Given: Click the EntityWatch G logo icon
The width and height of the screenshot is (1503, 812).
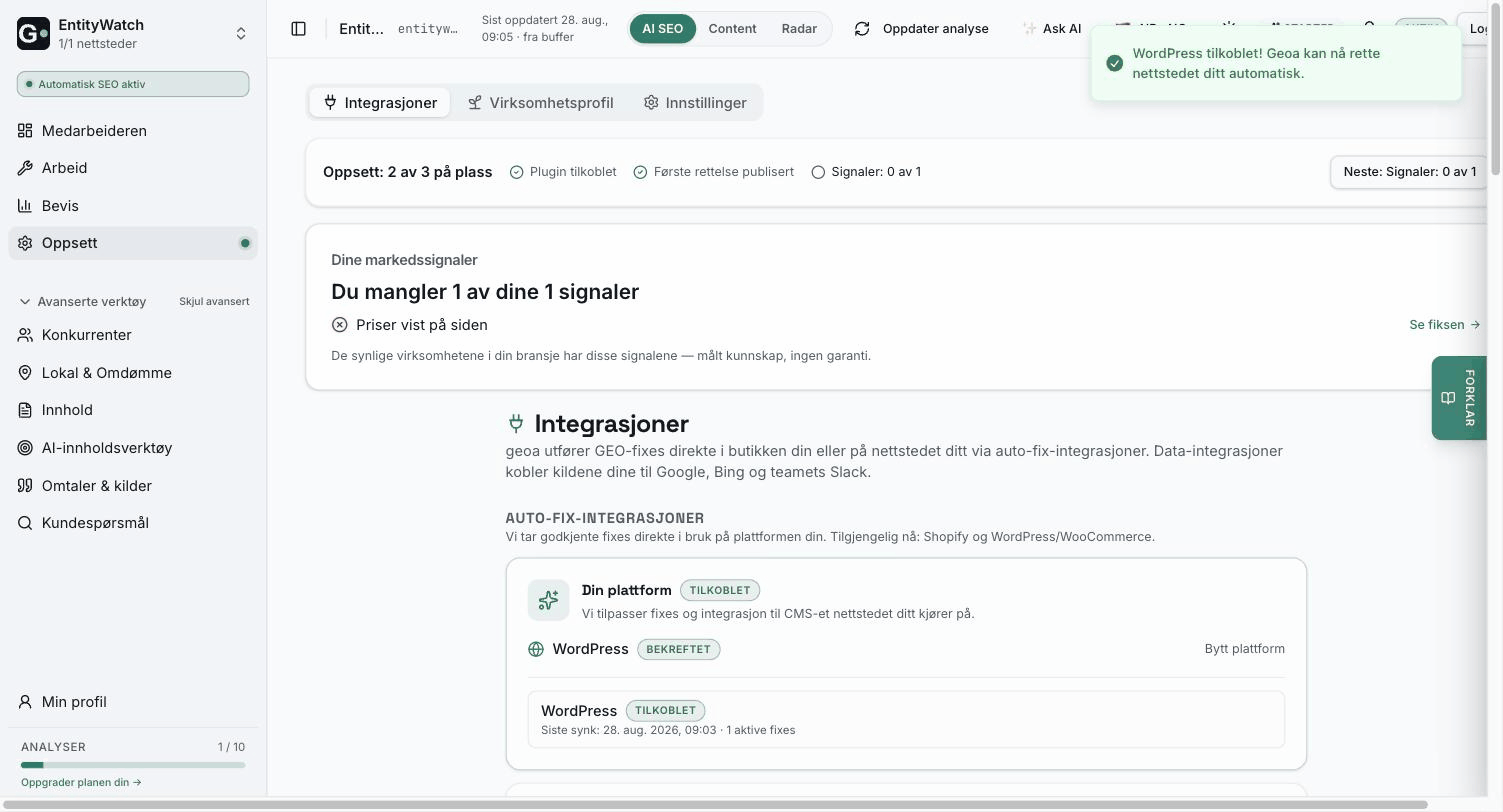Looking at the screenshot, I should pyautogui.click(x=33, y=34).
